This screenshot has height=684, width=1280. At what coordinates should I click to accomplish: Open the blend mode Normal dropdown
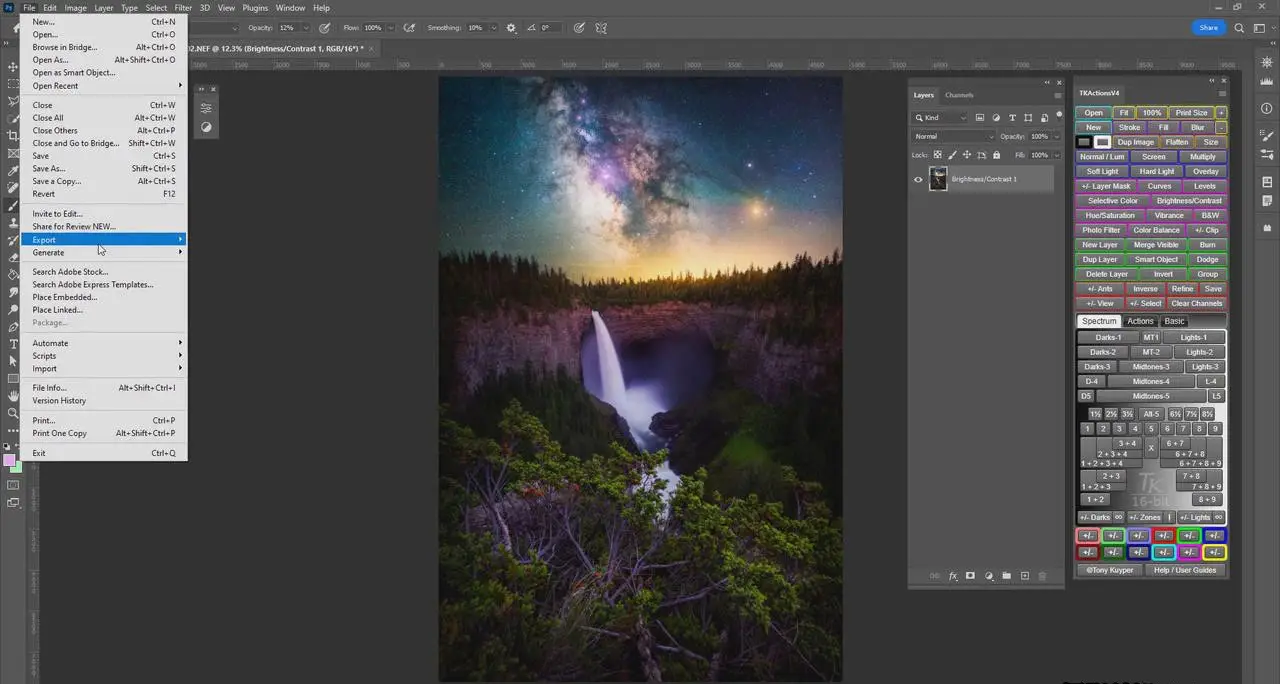point(954,136)
